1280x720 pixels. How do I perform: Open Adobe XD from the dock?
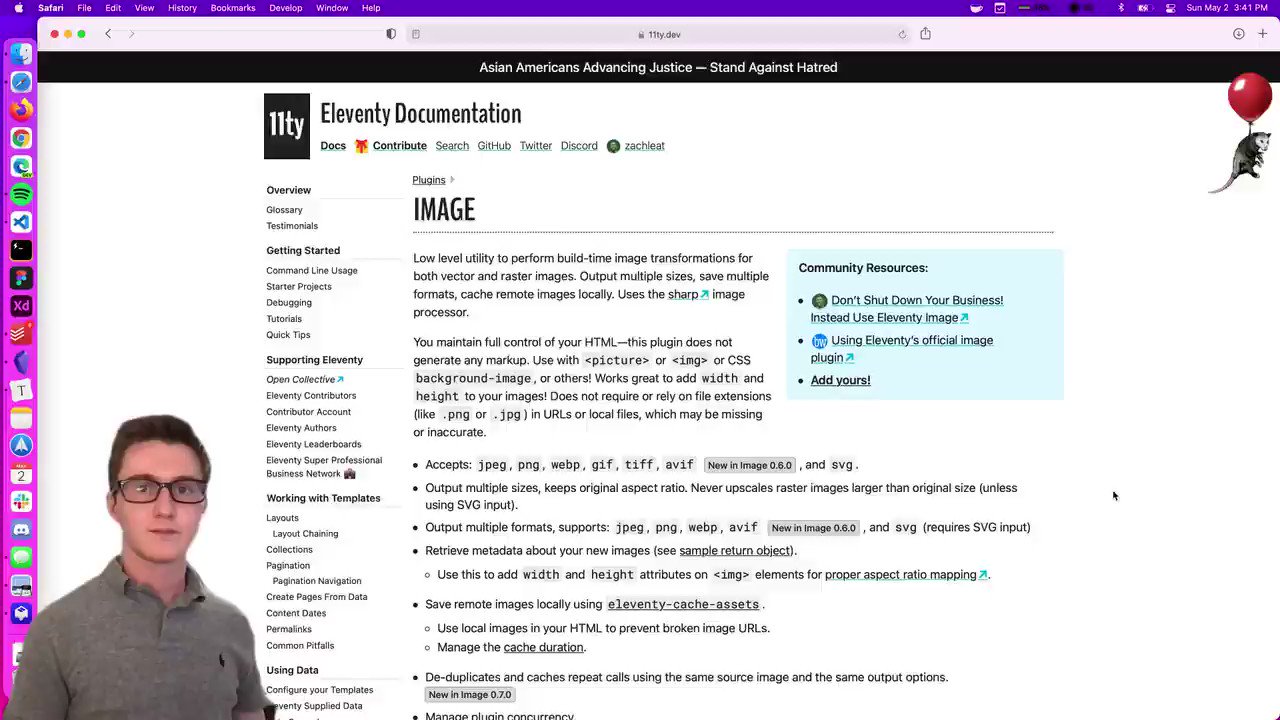21,306
